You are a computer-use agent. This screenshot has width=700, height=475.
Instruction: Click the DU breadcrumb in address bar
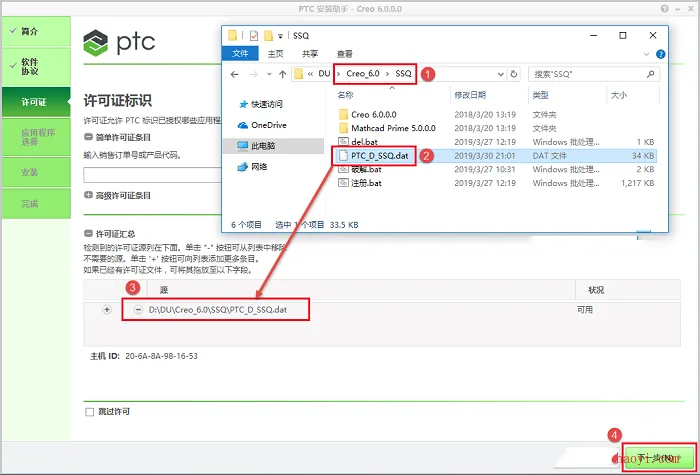pos(324,74)
